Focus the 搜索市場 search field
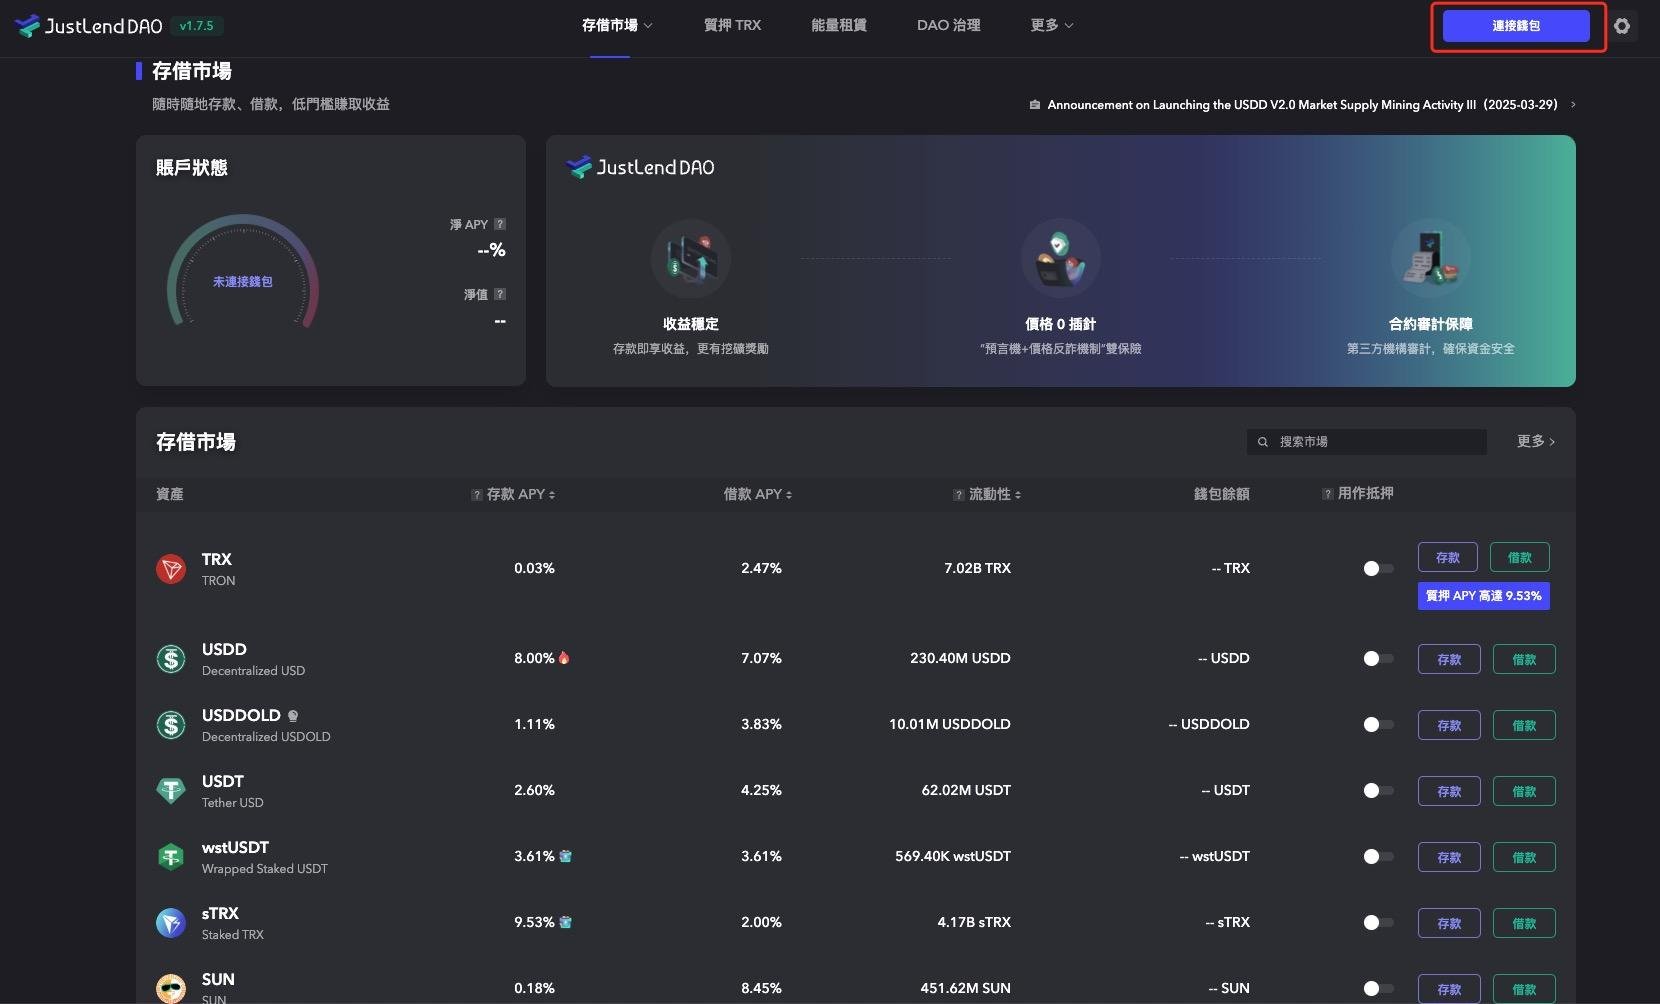Screen dimensions: 1660x1004 (1367, 442)
